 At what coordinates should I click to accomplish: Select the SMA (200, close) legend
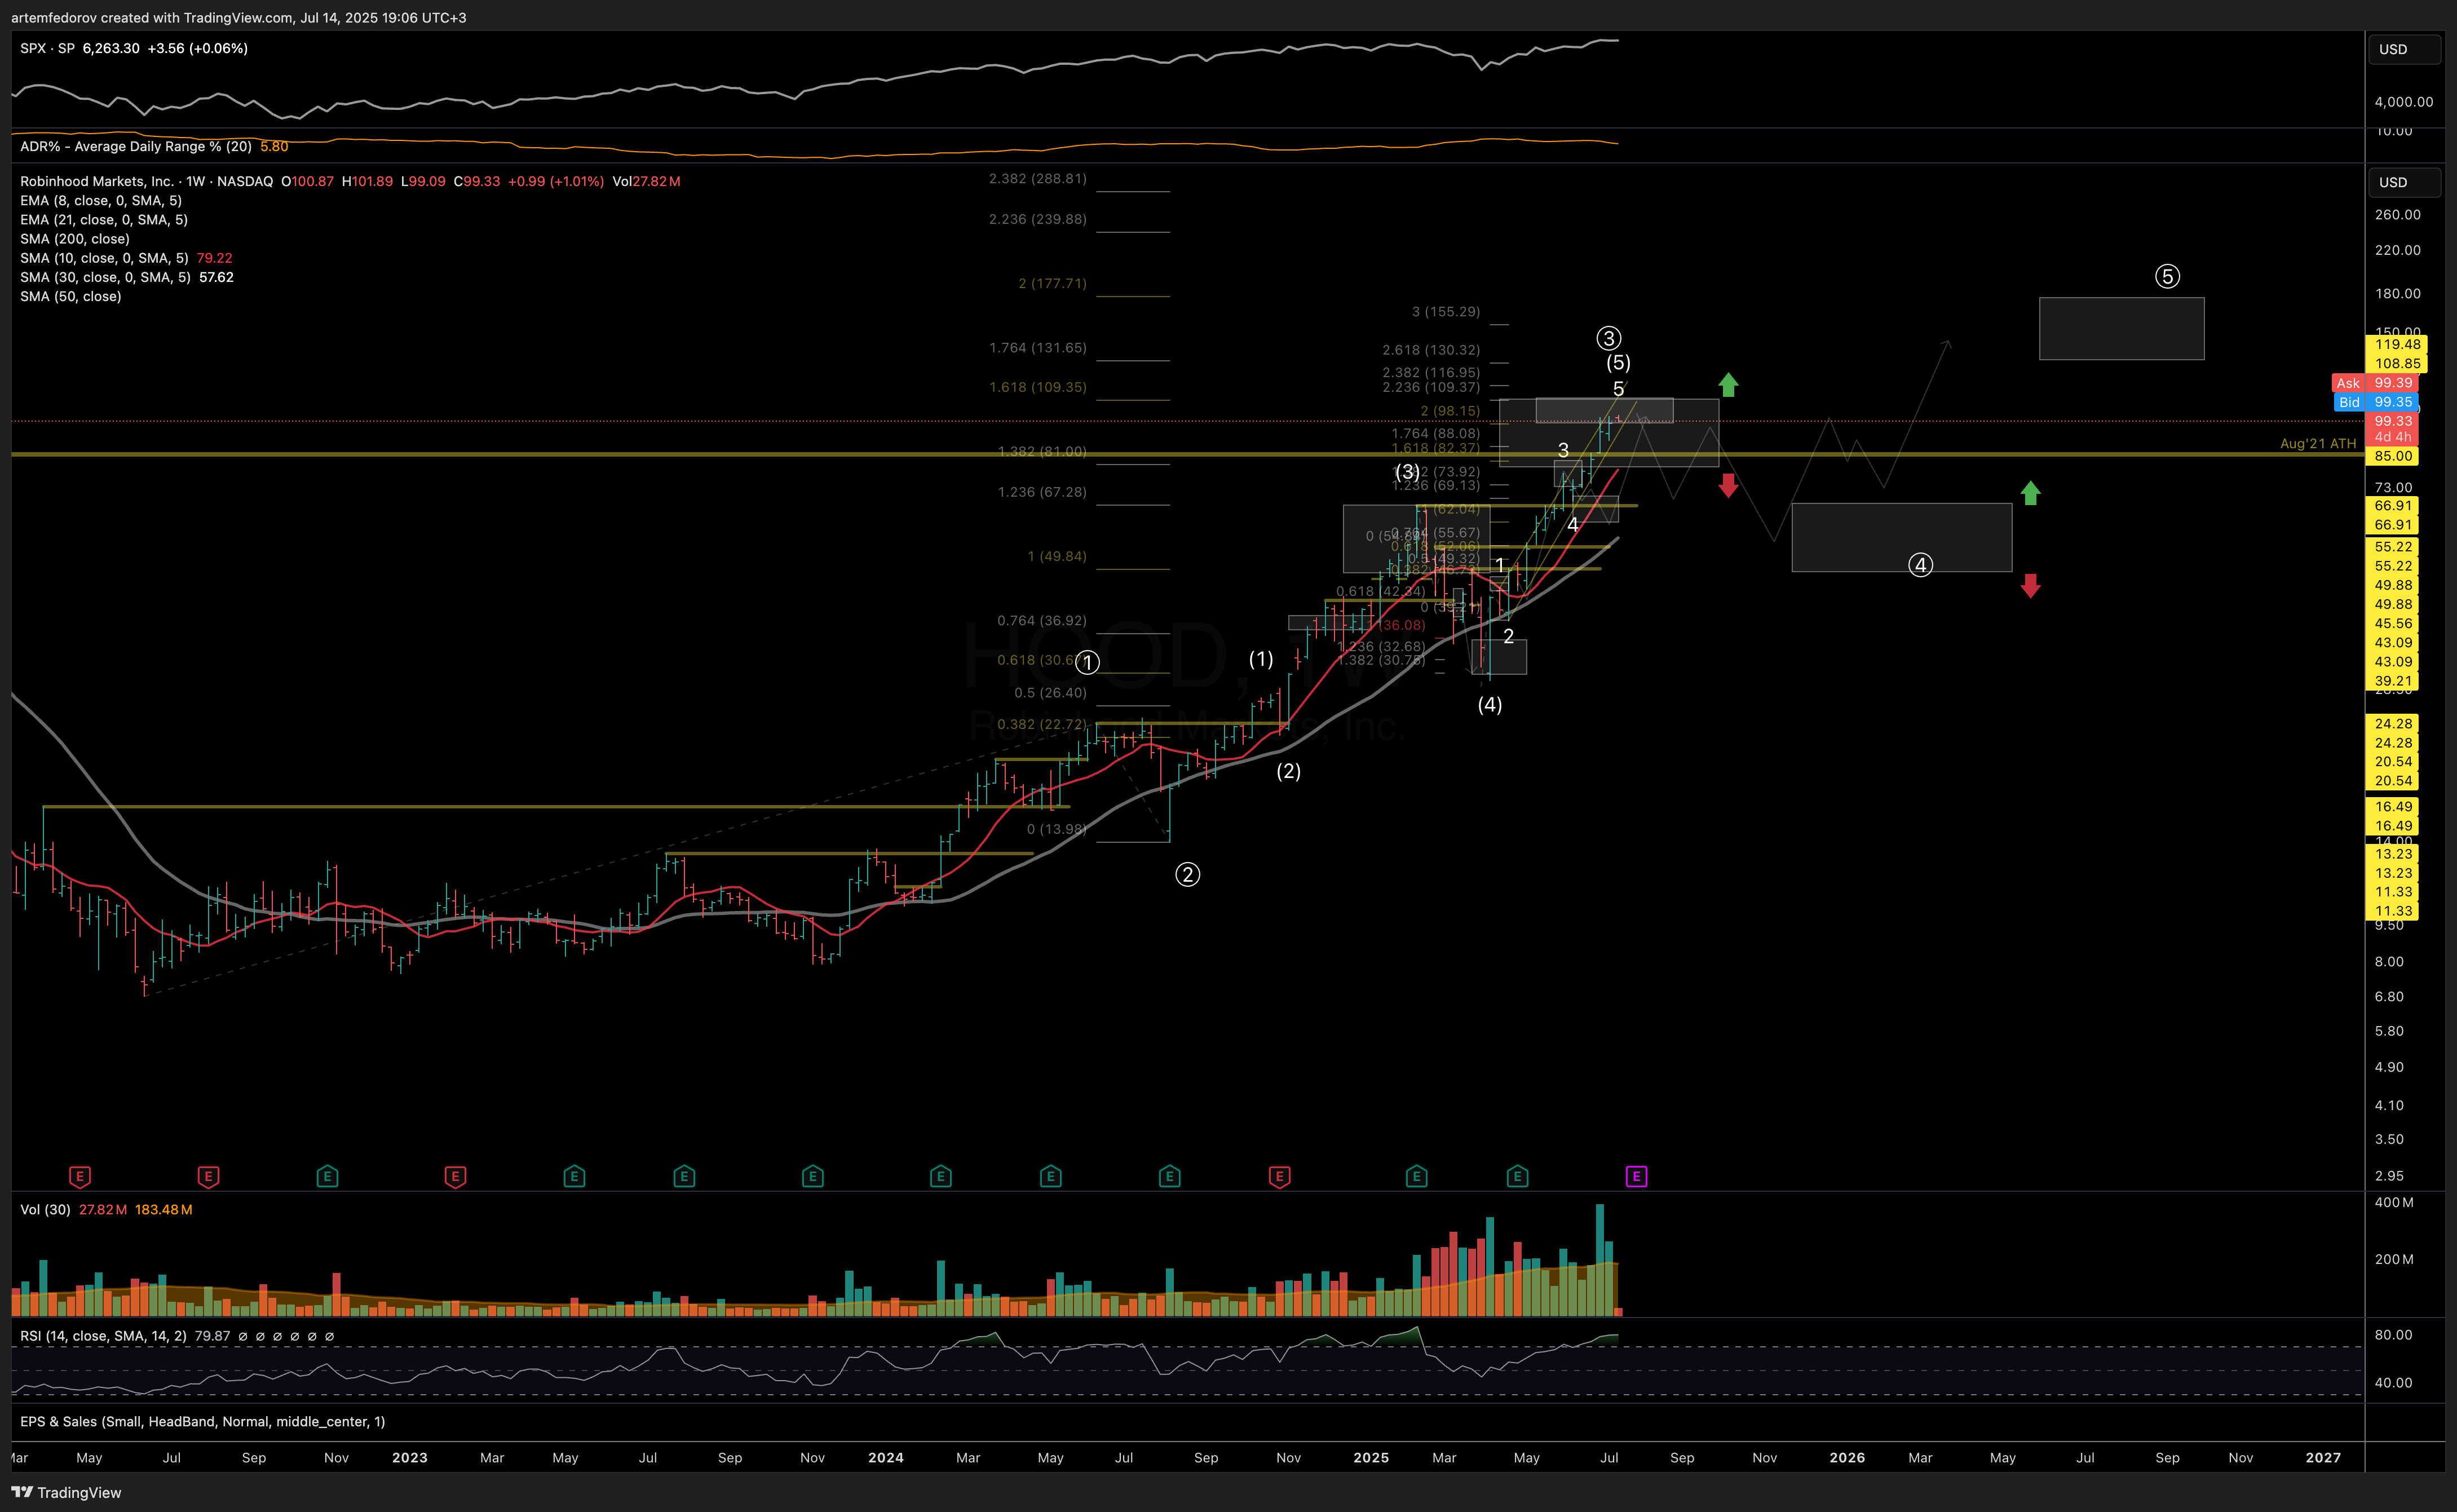75,239
